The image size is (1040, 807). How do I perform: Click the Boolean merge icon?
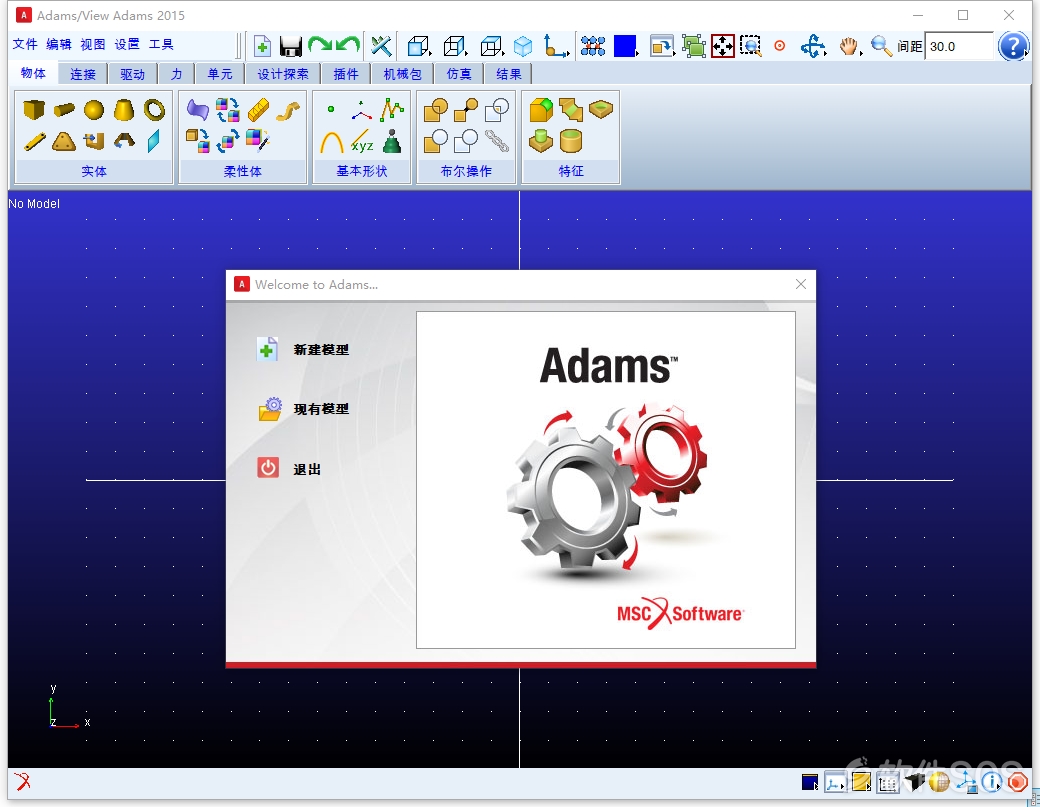tap(466, 109)
